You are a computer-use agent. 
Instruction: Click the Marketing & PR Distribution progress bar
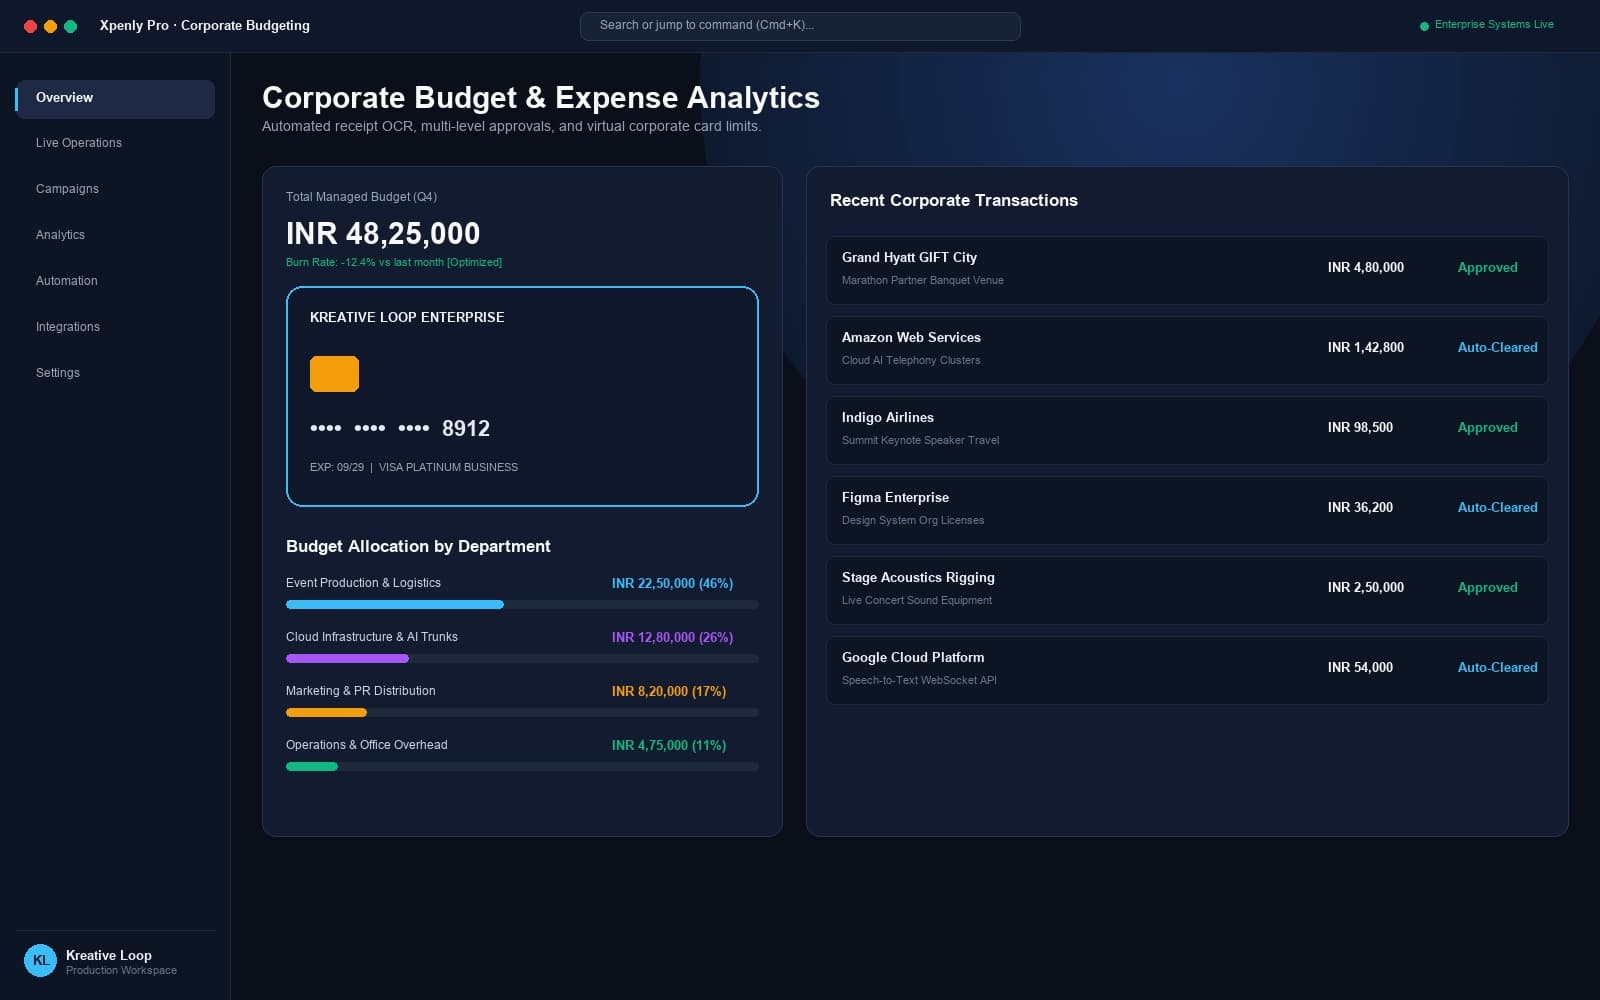522,713
